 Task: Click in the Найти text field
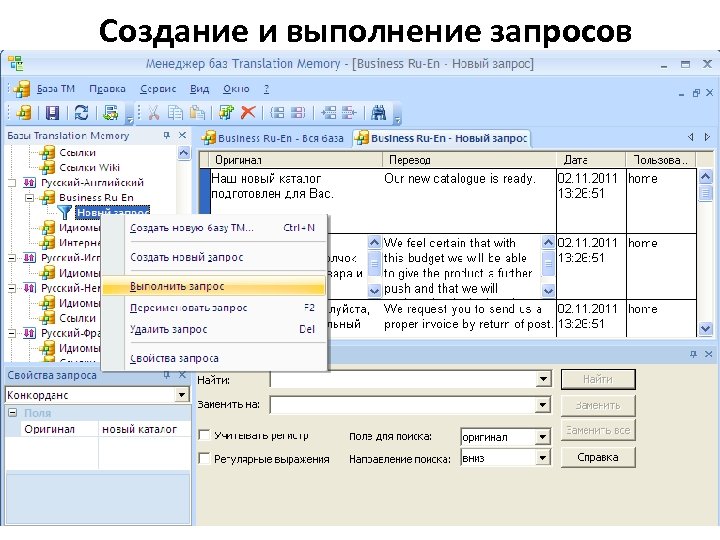pyautogui.click(x=404, y=379)
